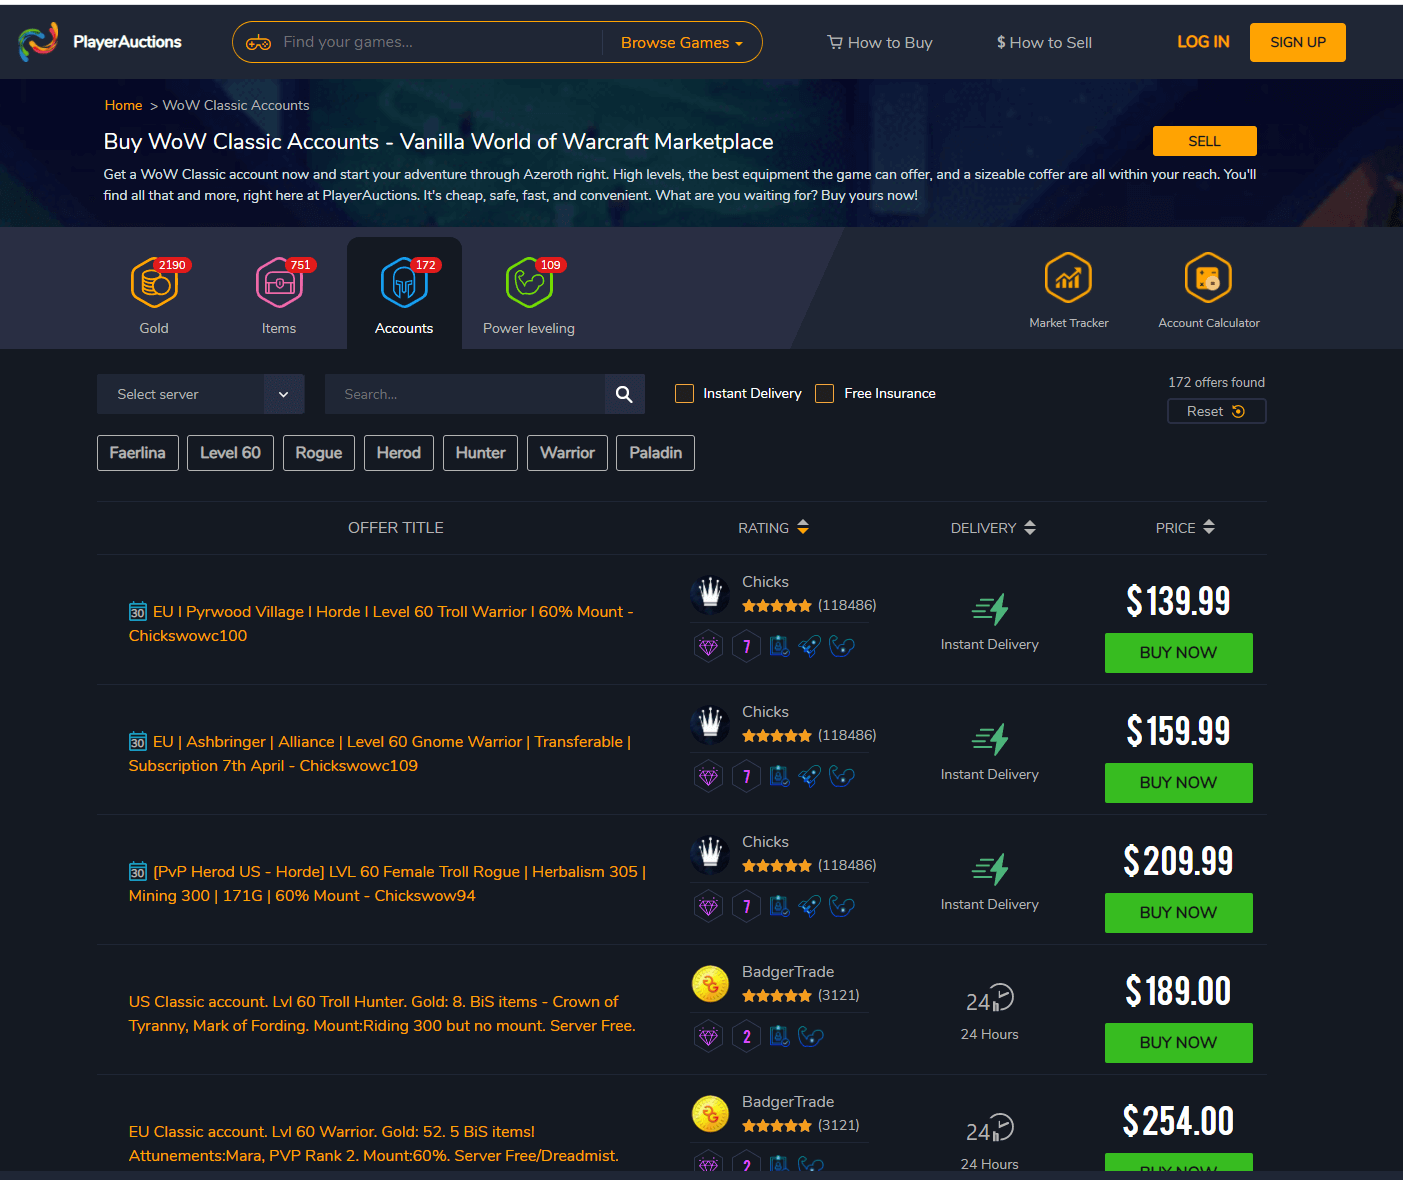1403x1180 pixels.
Task: Click the 24 hours clock icon for $189.00 offer
Action: coord(990,999)
